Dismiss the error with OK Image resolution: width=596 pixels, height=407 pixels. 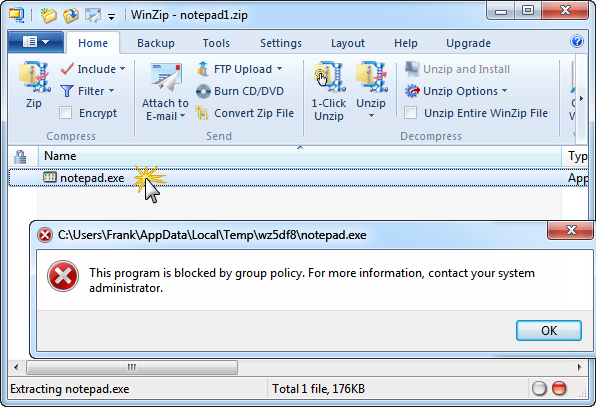coord(548,330)
